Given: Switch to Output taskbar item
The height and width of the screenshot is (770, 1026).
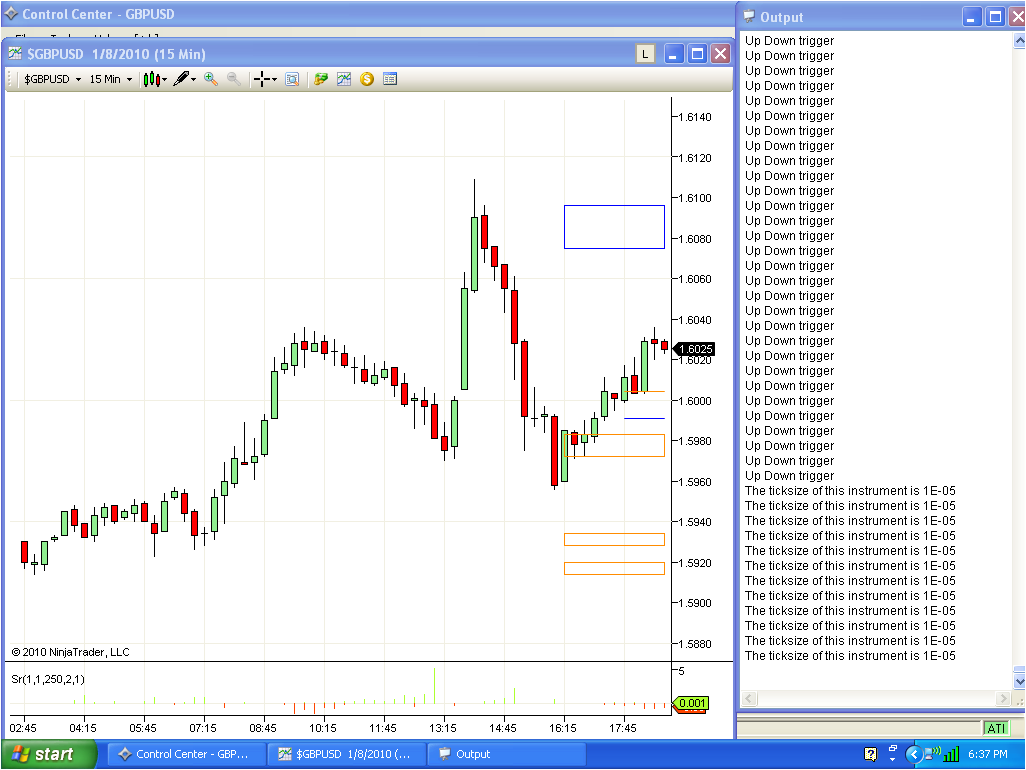Looking at the screenshot, I should tap(506, 754).
